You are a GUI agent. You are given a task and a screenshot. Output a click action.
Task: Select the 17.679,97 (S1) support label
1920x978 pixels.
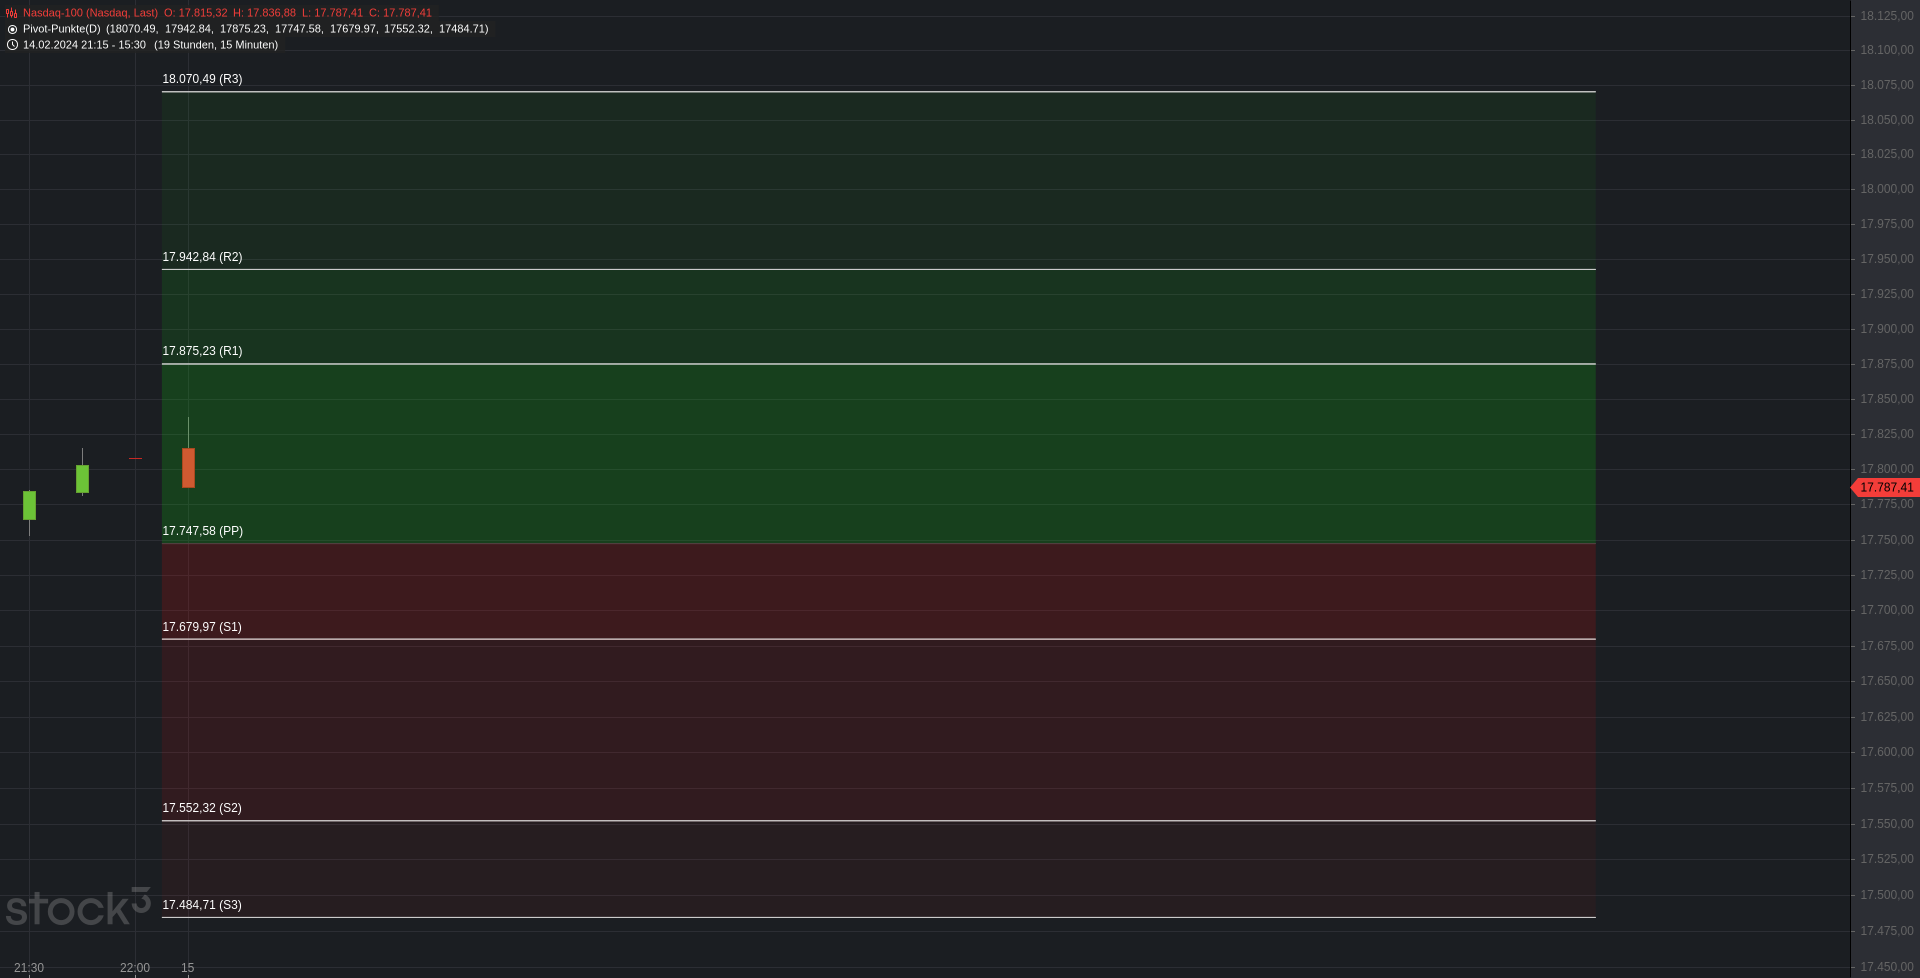[x=202, y=627]
